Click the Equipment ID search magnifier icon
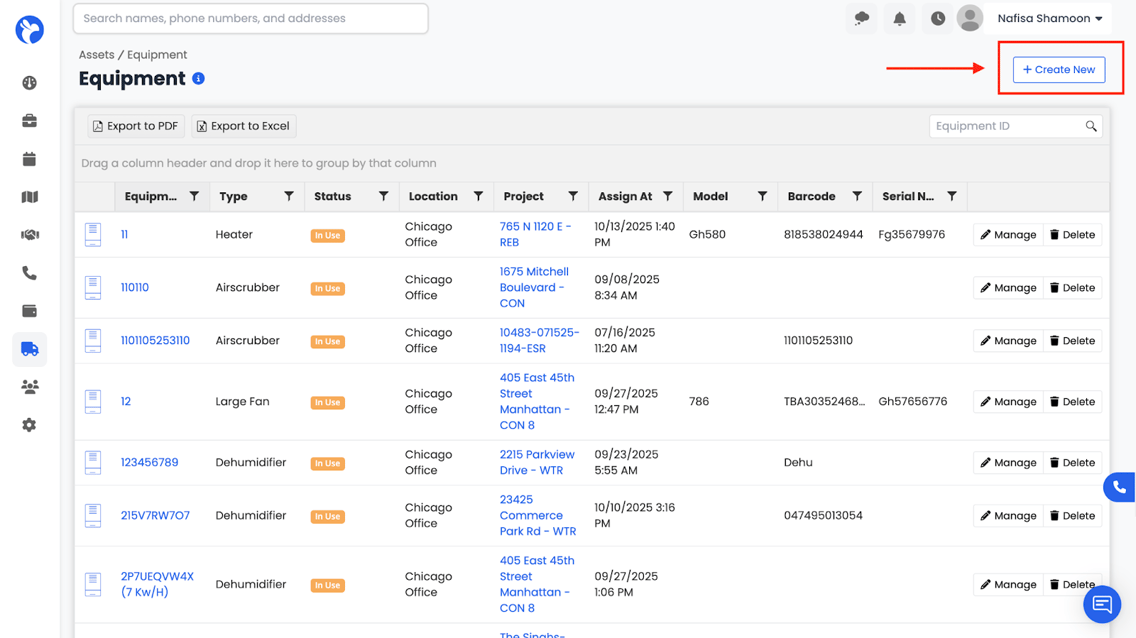1136x638 pixels. pos(1090,126)
